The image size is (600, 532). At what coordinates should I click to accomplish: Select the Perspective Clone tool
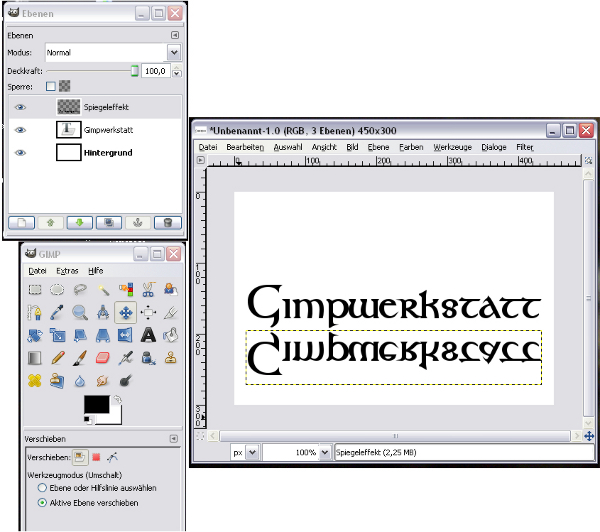57,381
